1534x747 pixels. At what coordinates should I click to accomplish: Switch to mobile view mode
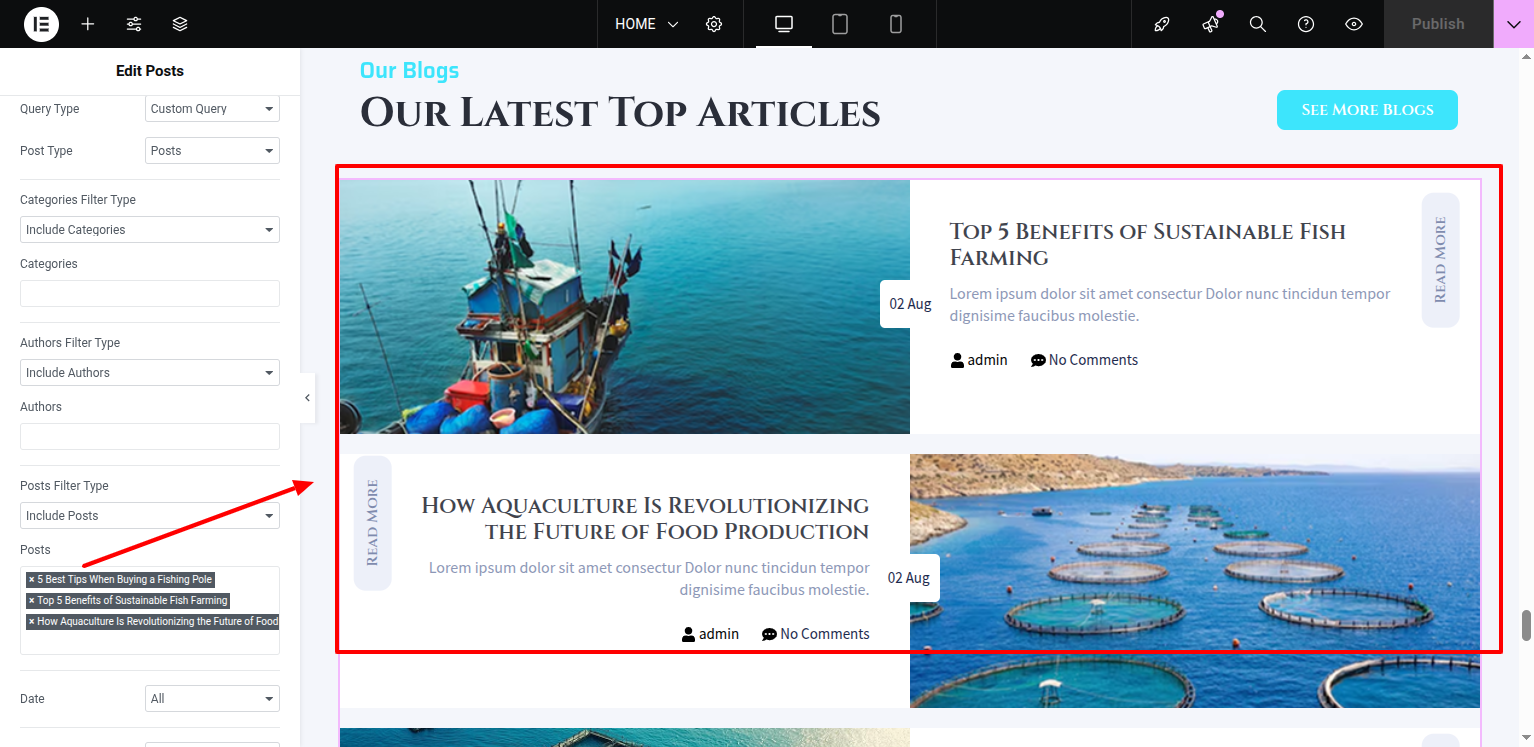(x=896, y=24)
